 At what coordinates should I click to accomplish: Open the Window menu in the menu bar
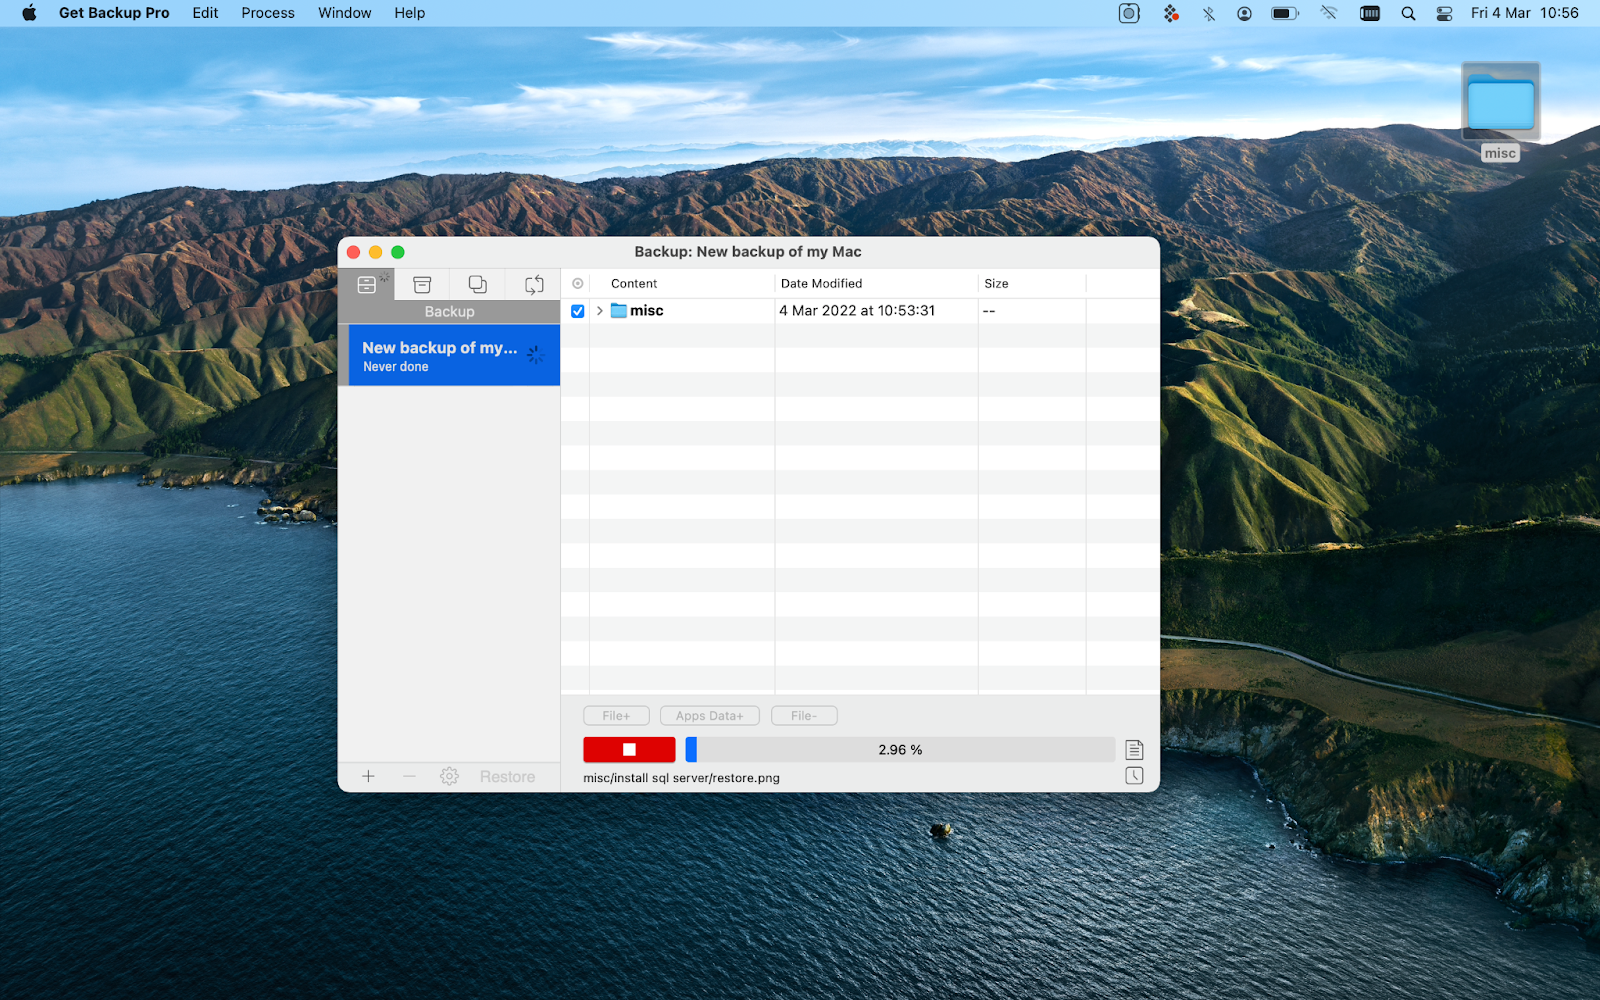coord(344,13)
